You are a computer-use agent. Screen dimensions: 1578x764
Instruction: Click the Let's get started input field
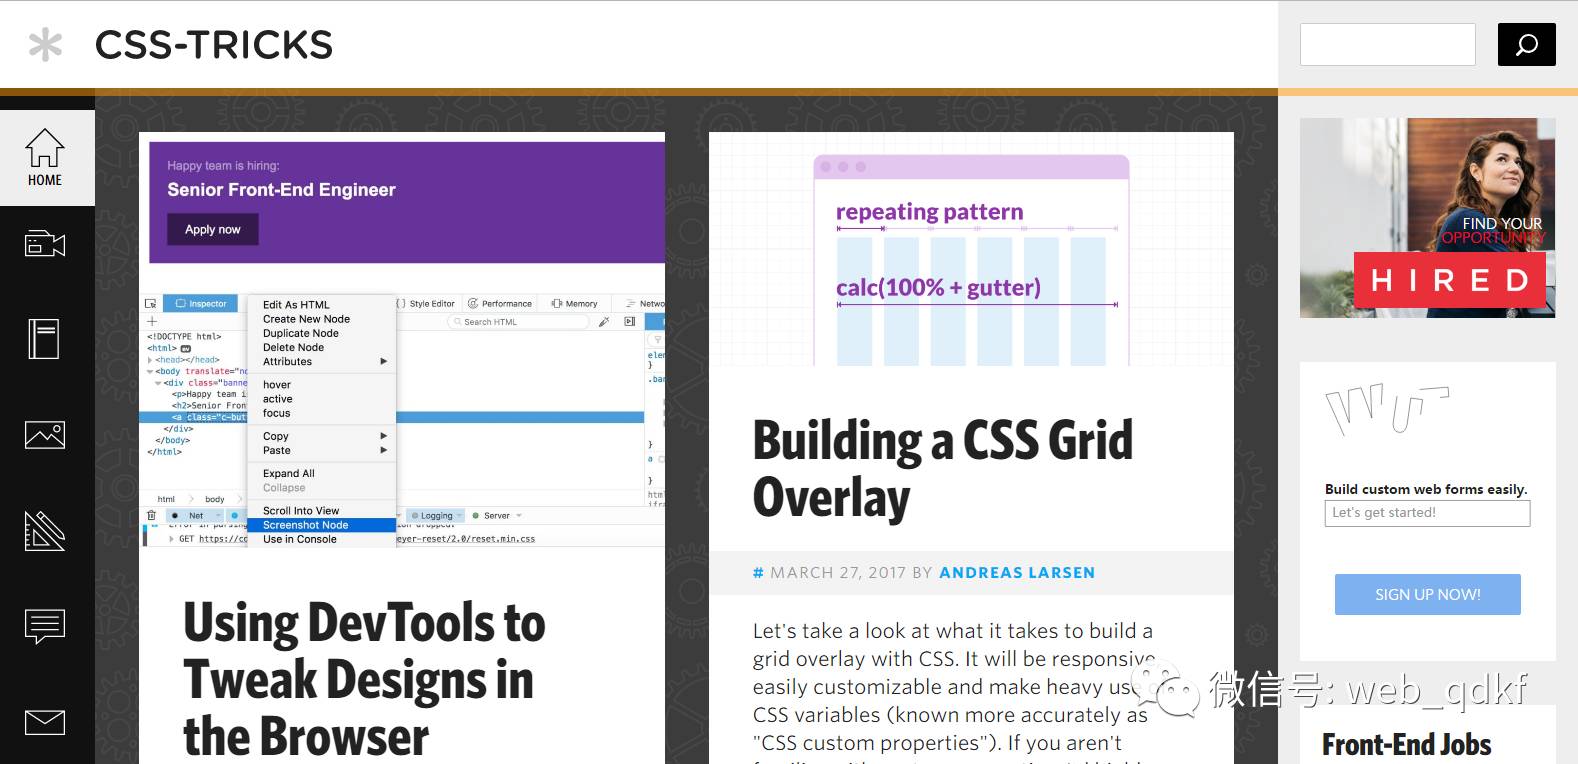(1427, 513)
